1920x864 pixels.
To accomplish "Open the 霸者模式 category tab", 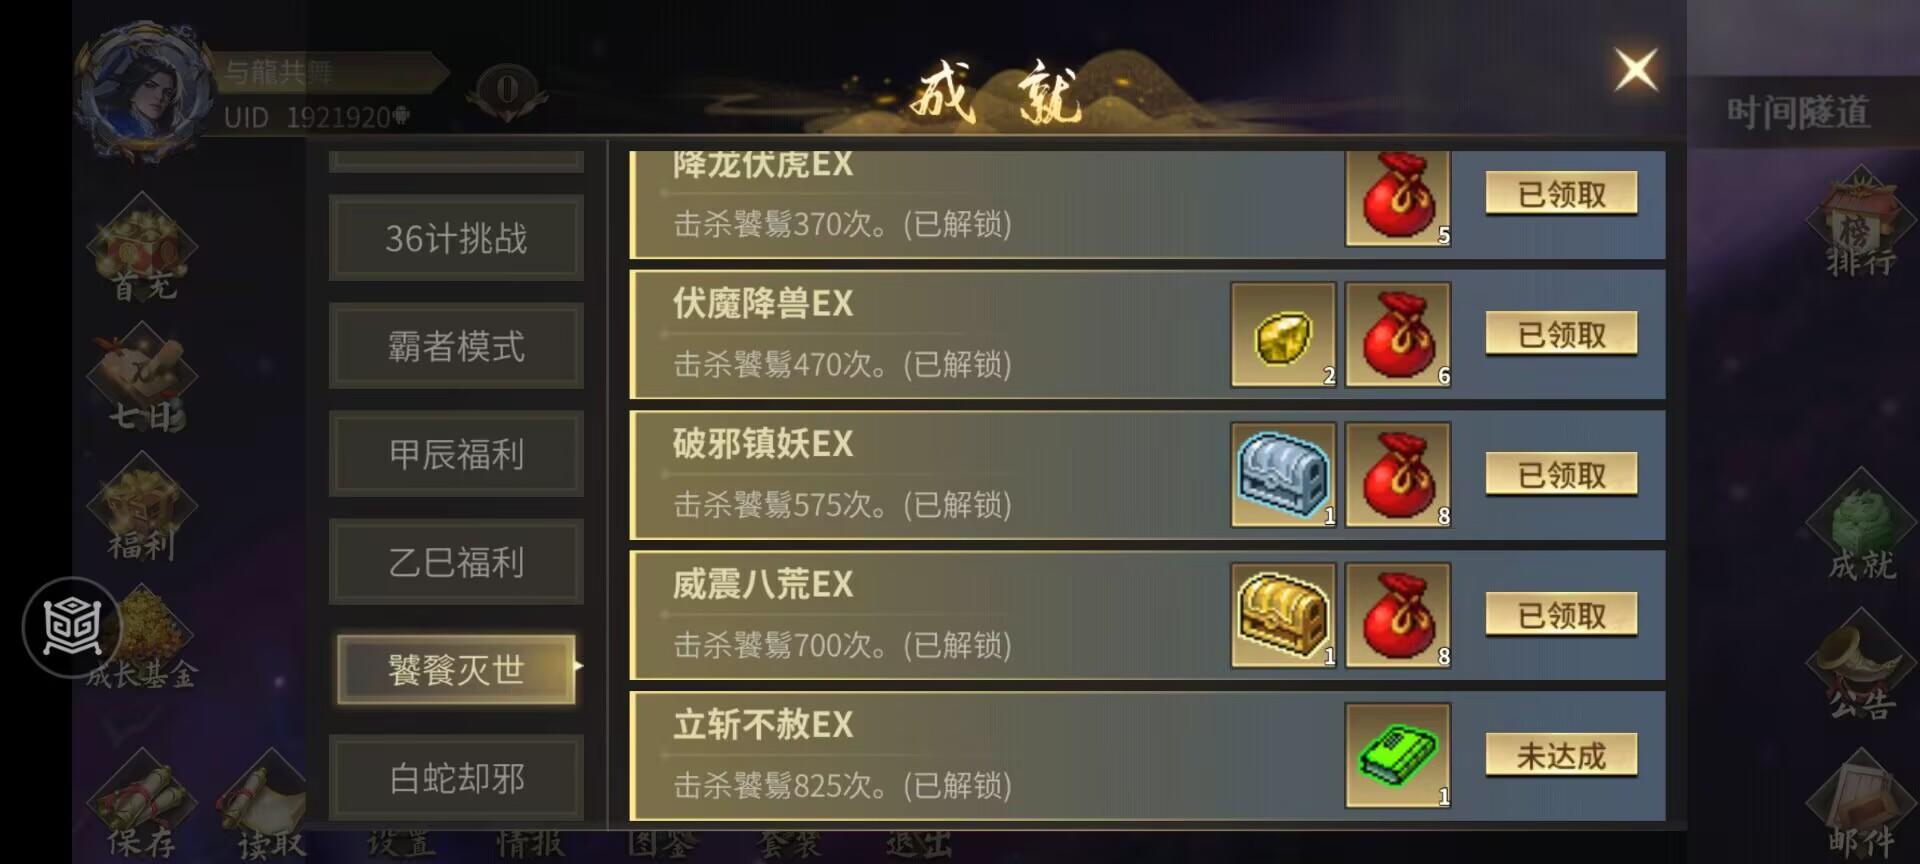I will [456, 346].
